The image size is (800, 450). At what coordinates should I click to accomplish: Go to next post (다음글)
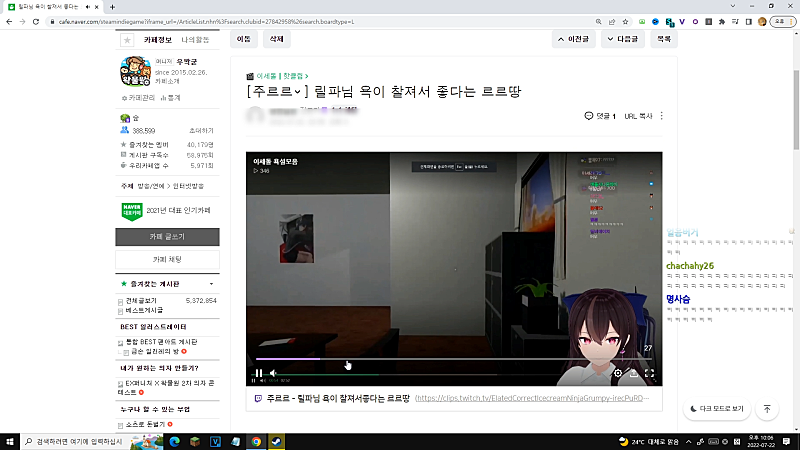[622, 39]
